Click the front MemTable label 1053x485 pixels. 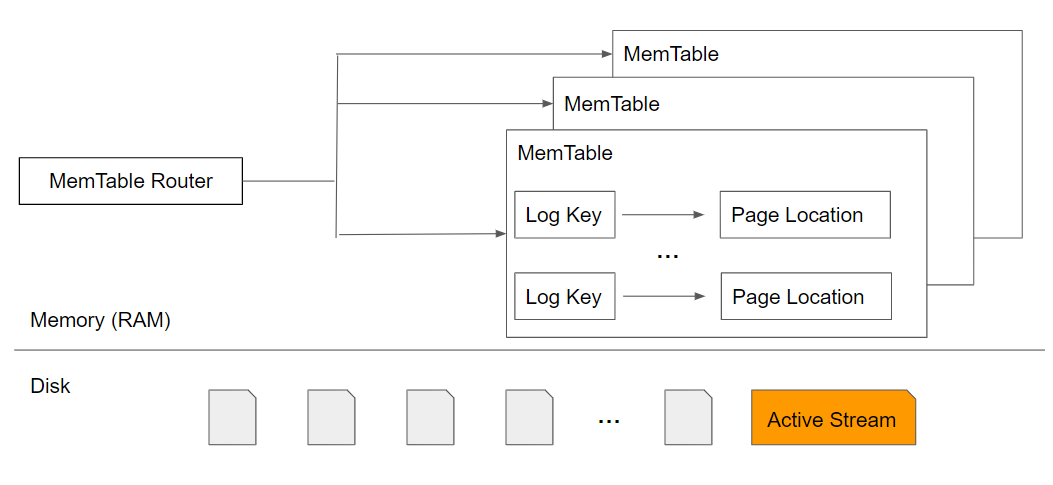click(x=565, y=153)
